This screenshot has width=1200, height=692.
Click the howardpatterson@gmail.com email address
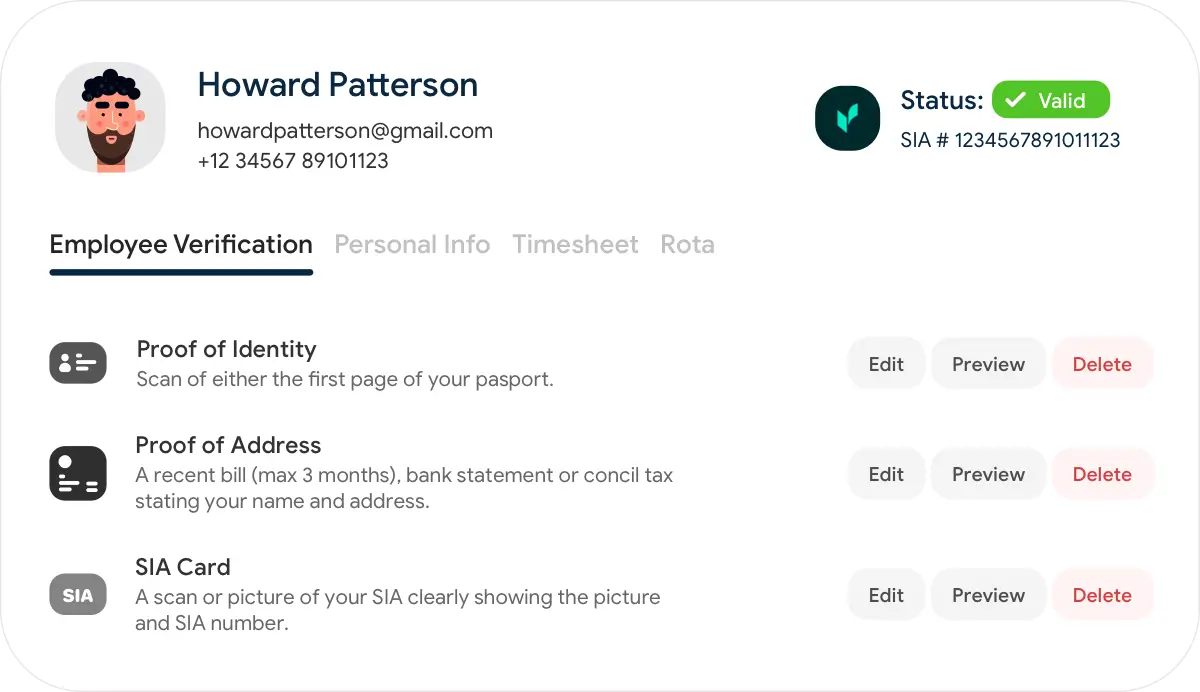coord(345,131)
